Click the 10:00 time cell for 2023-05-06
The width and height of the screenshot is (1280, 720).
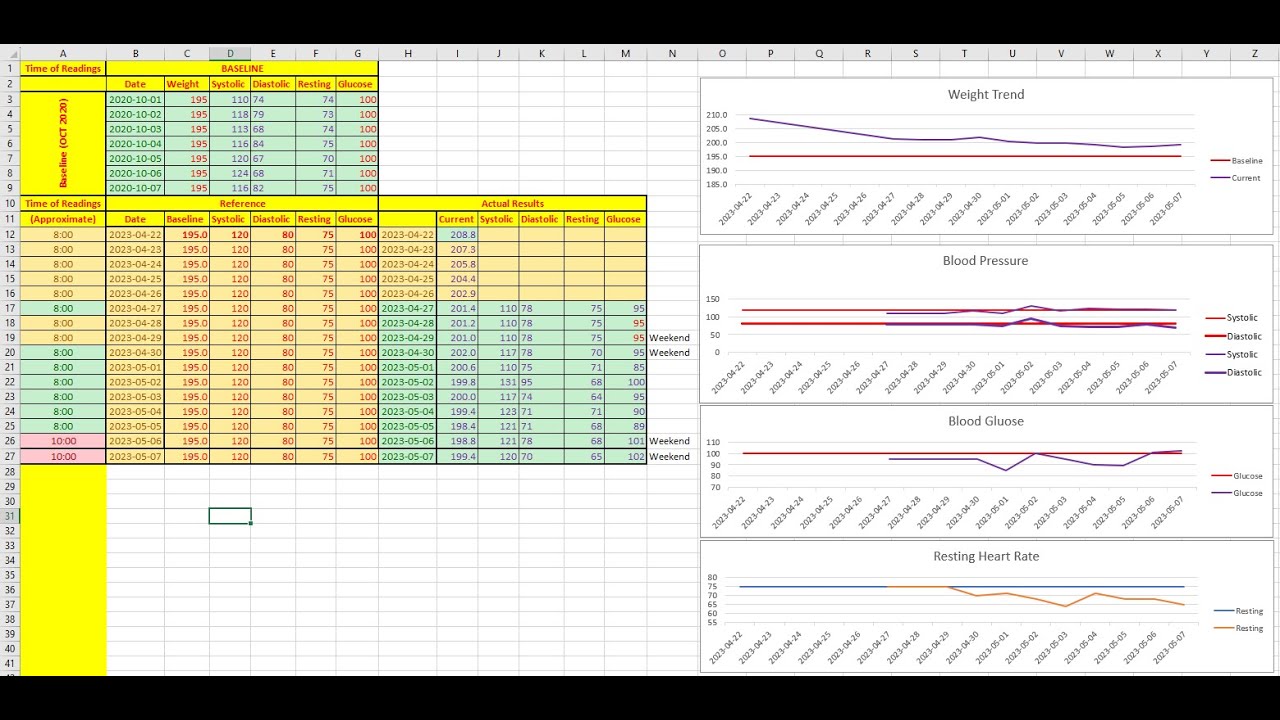coord(63,441)
